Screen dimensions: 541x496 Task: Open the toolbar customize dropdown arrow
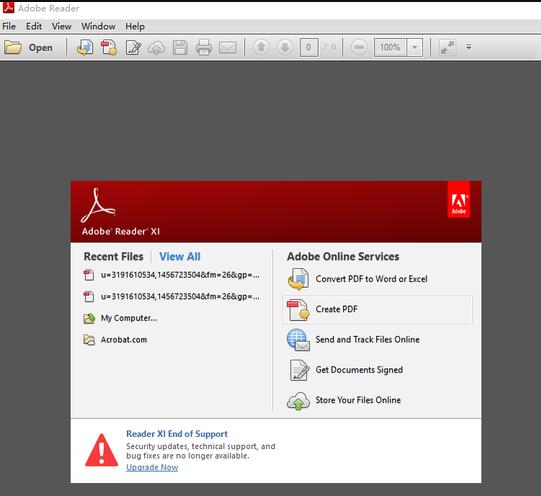469,47
